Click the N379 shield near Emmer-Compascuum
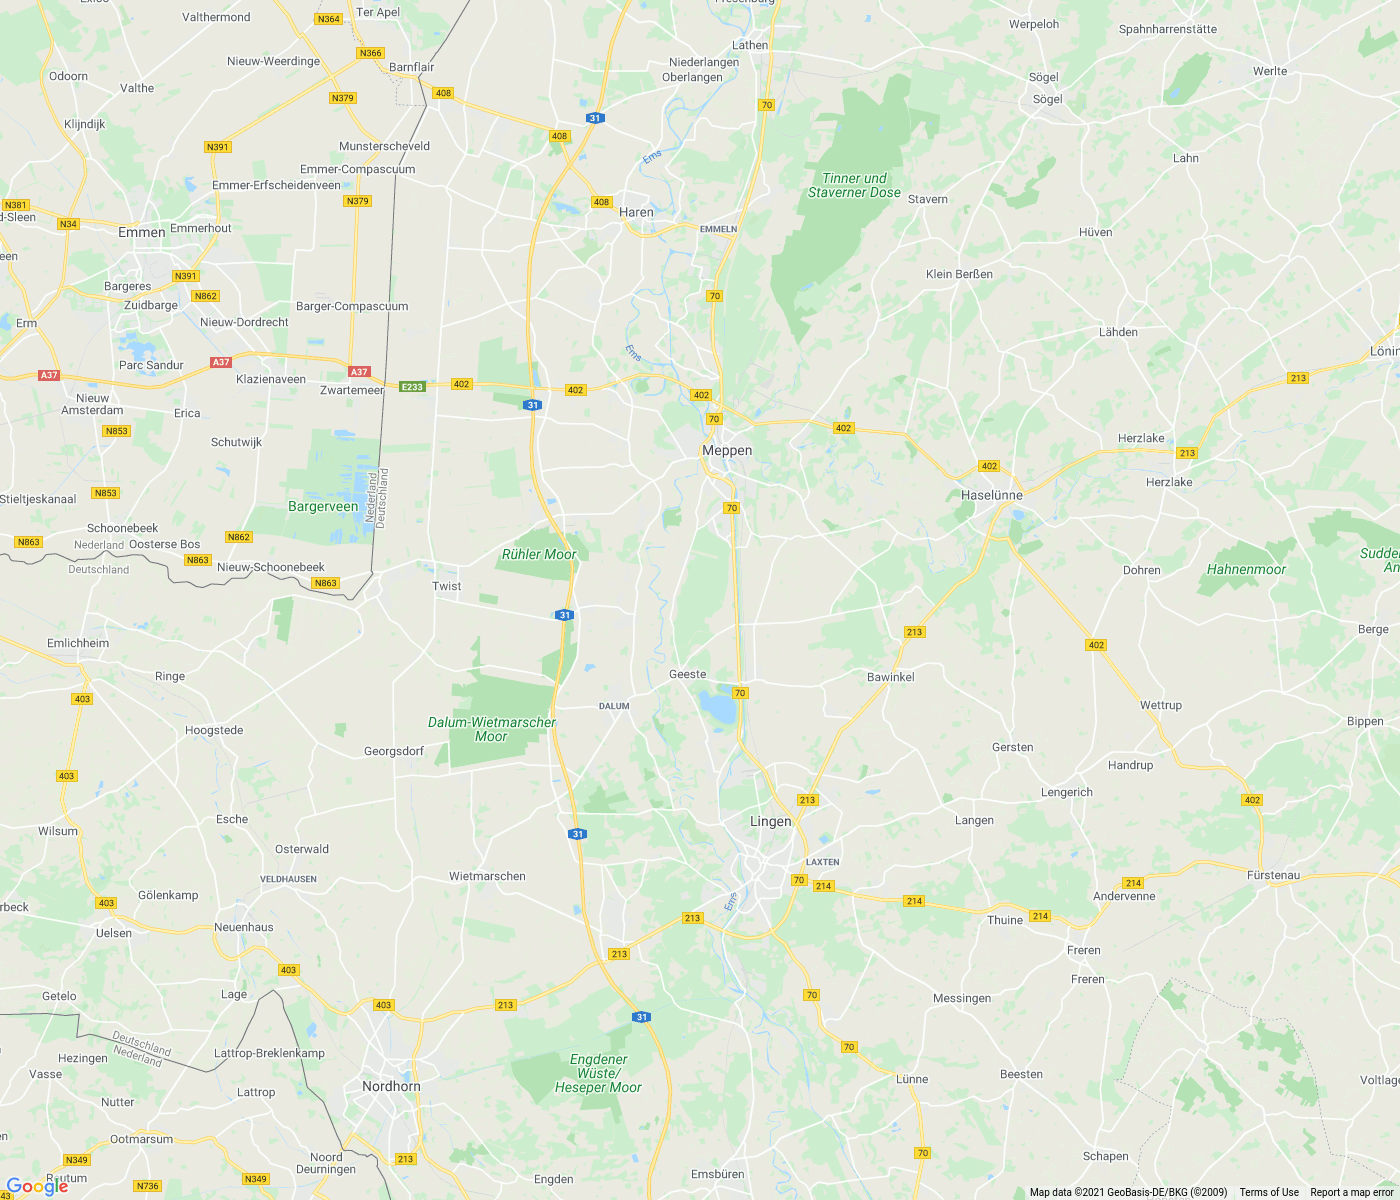This screenshot has height=1200, width=1400. click(x=357, y=201)
